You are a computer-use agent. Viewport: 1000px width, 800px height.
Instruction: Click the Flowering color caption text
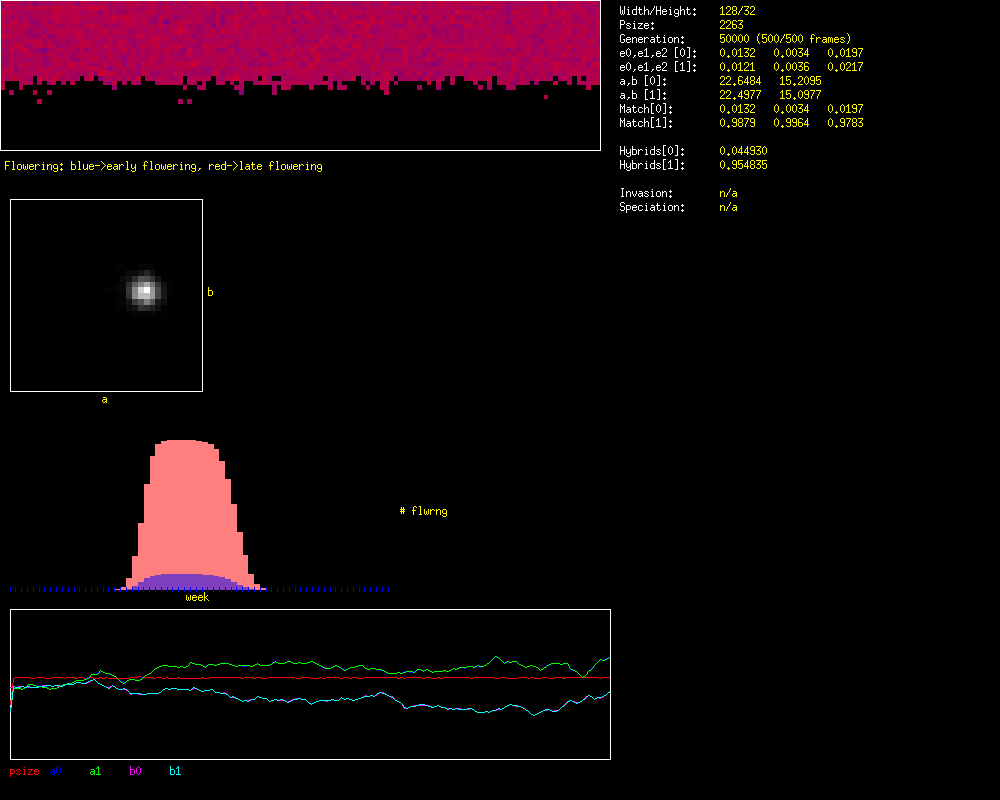[x=163, y=166]
